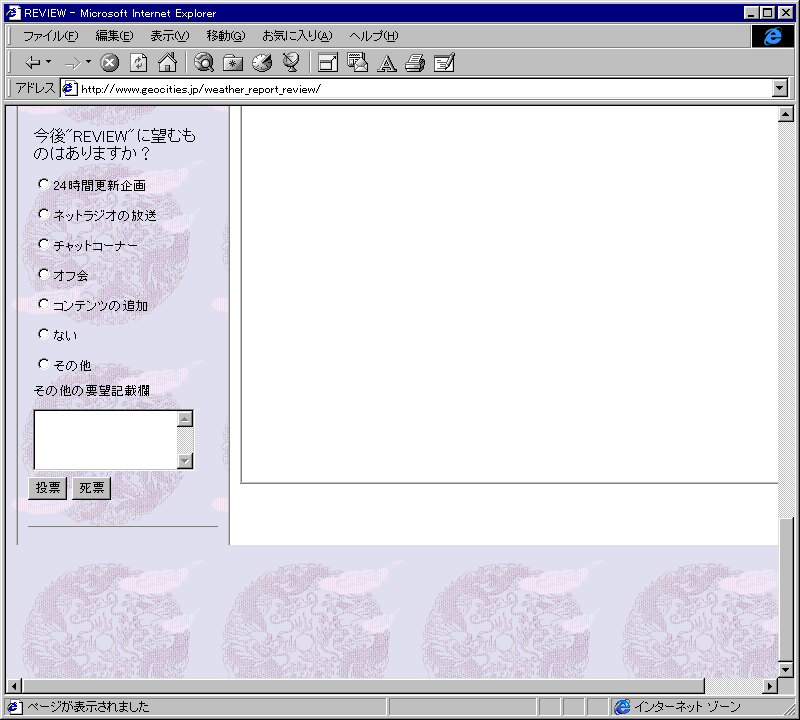Print the page with the printer icon
Image resolution: width=800 pixels, height=720 pixels.
(415, 63)
